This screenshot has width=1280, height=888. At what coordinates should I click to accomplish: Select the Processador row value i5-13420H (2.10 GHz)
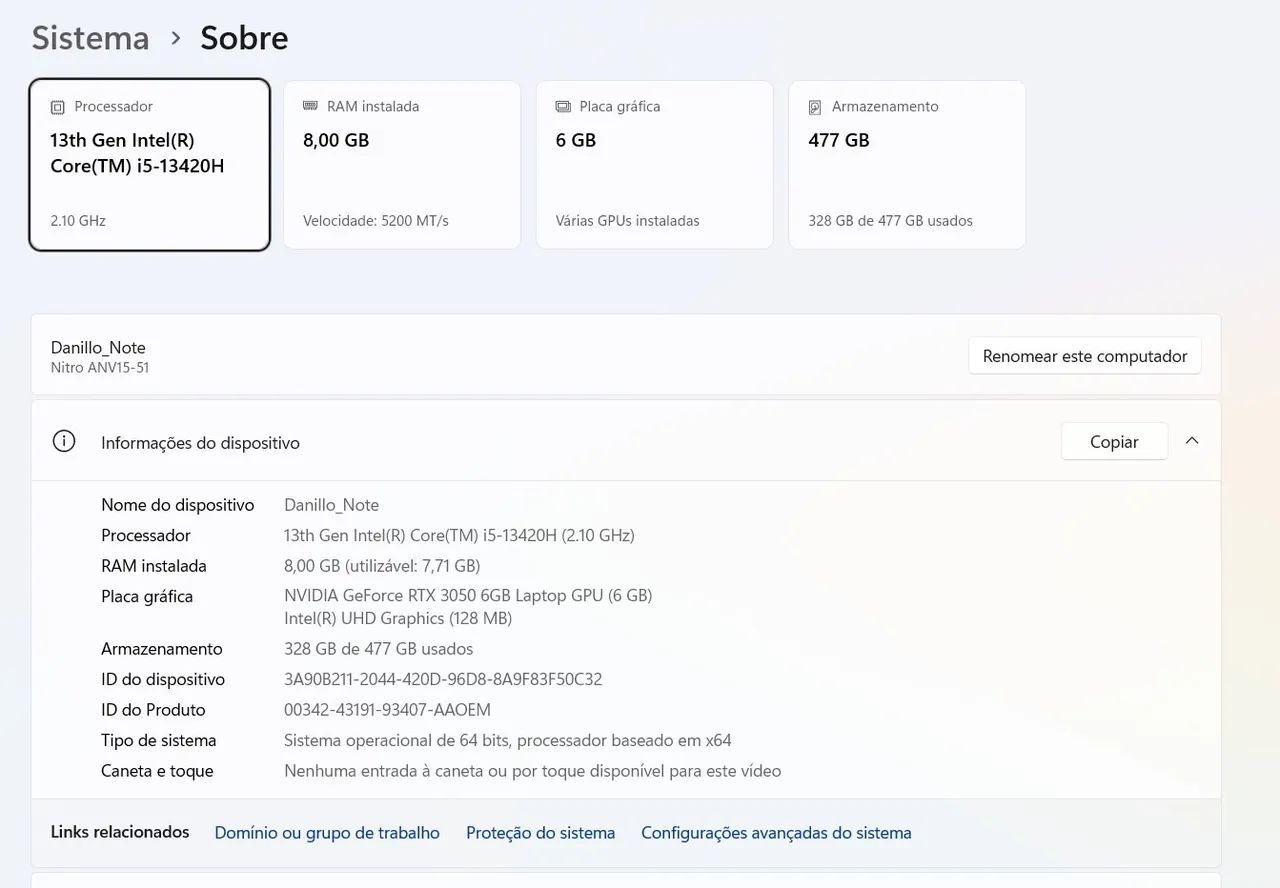459,536
